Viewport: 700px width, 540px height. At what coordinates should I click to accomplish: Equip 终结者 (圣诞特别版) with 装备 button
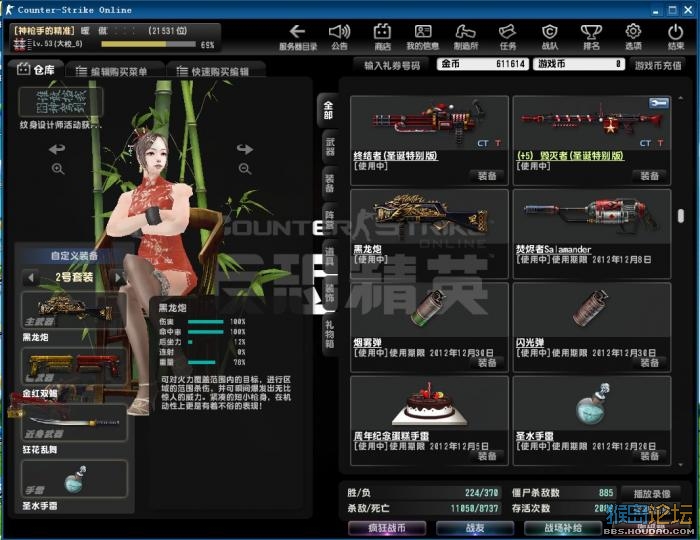(487, 176)
